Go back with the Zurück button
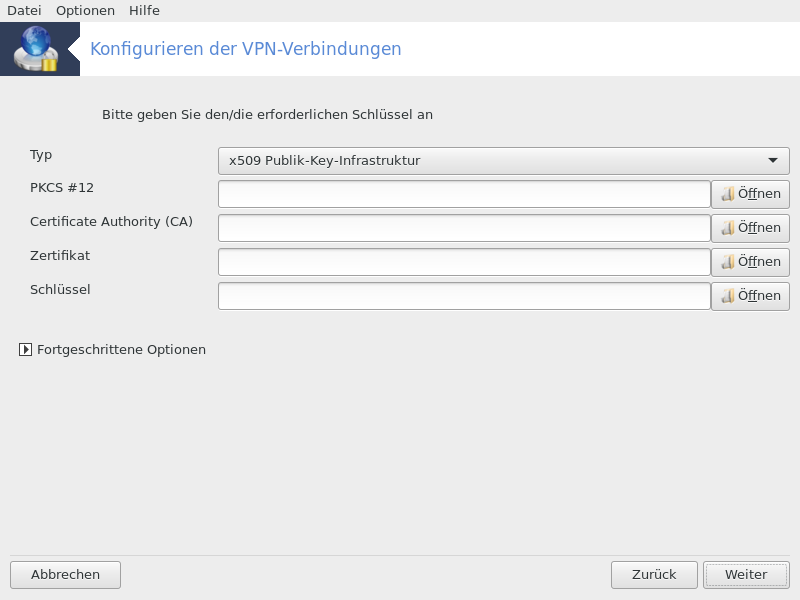800x600 pixels. coord(654,575)
